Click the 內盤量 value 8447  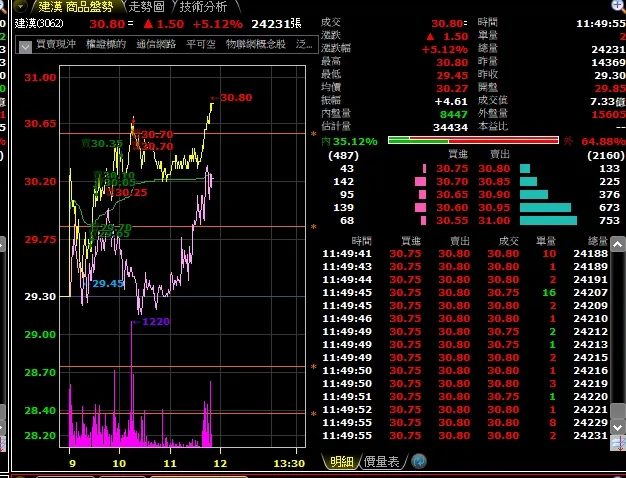click(x=454, y=115)
